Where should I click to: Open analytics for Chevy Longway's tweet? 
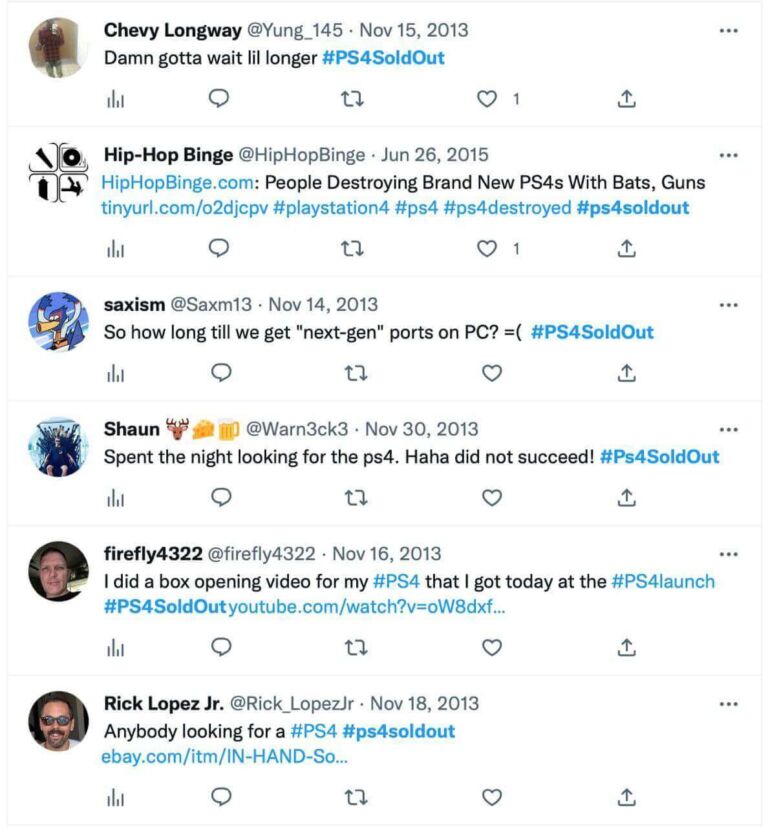(x=117, y=99)
